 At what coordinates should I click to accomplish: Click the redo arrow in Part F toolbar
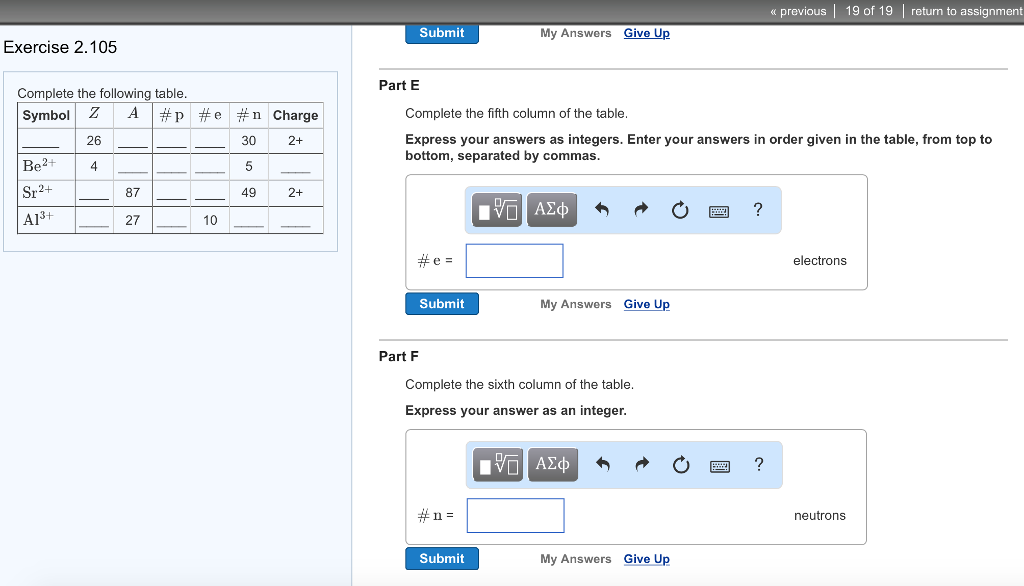click(x=642, y=465)
